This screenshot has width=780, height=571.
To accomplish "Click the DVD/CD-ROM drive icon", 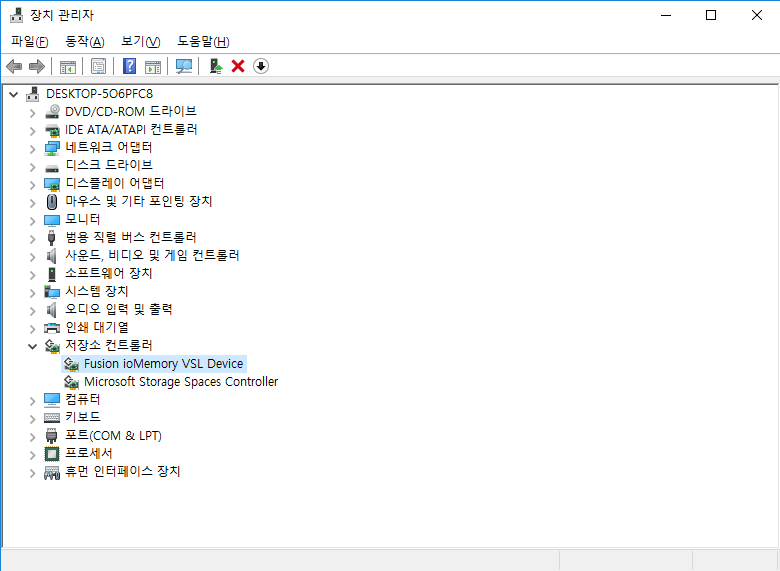I will pyautogui.click(x=52, y=112).
